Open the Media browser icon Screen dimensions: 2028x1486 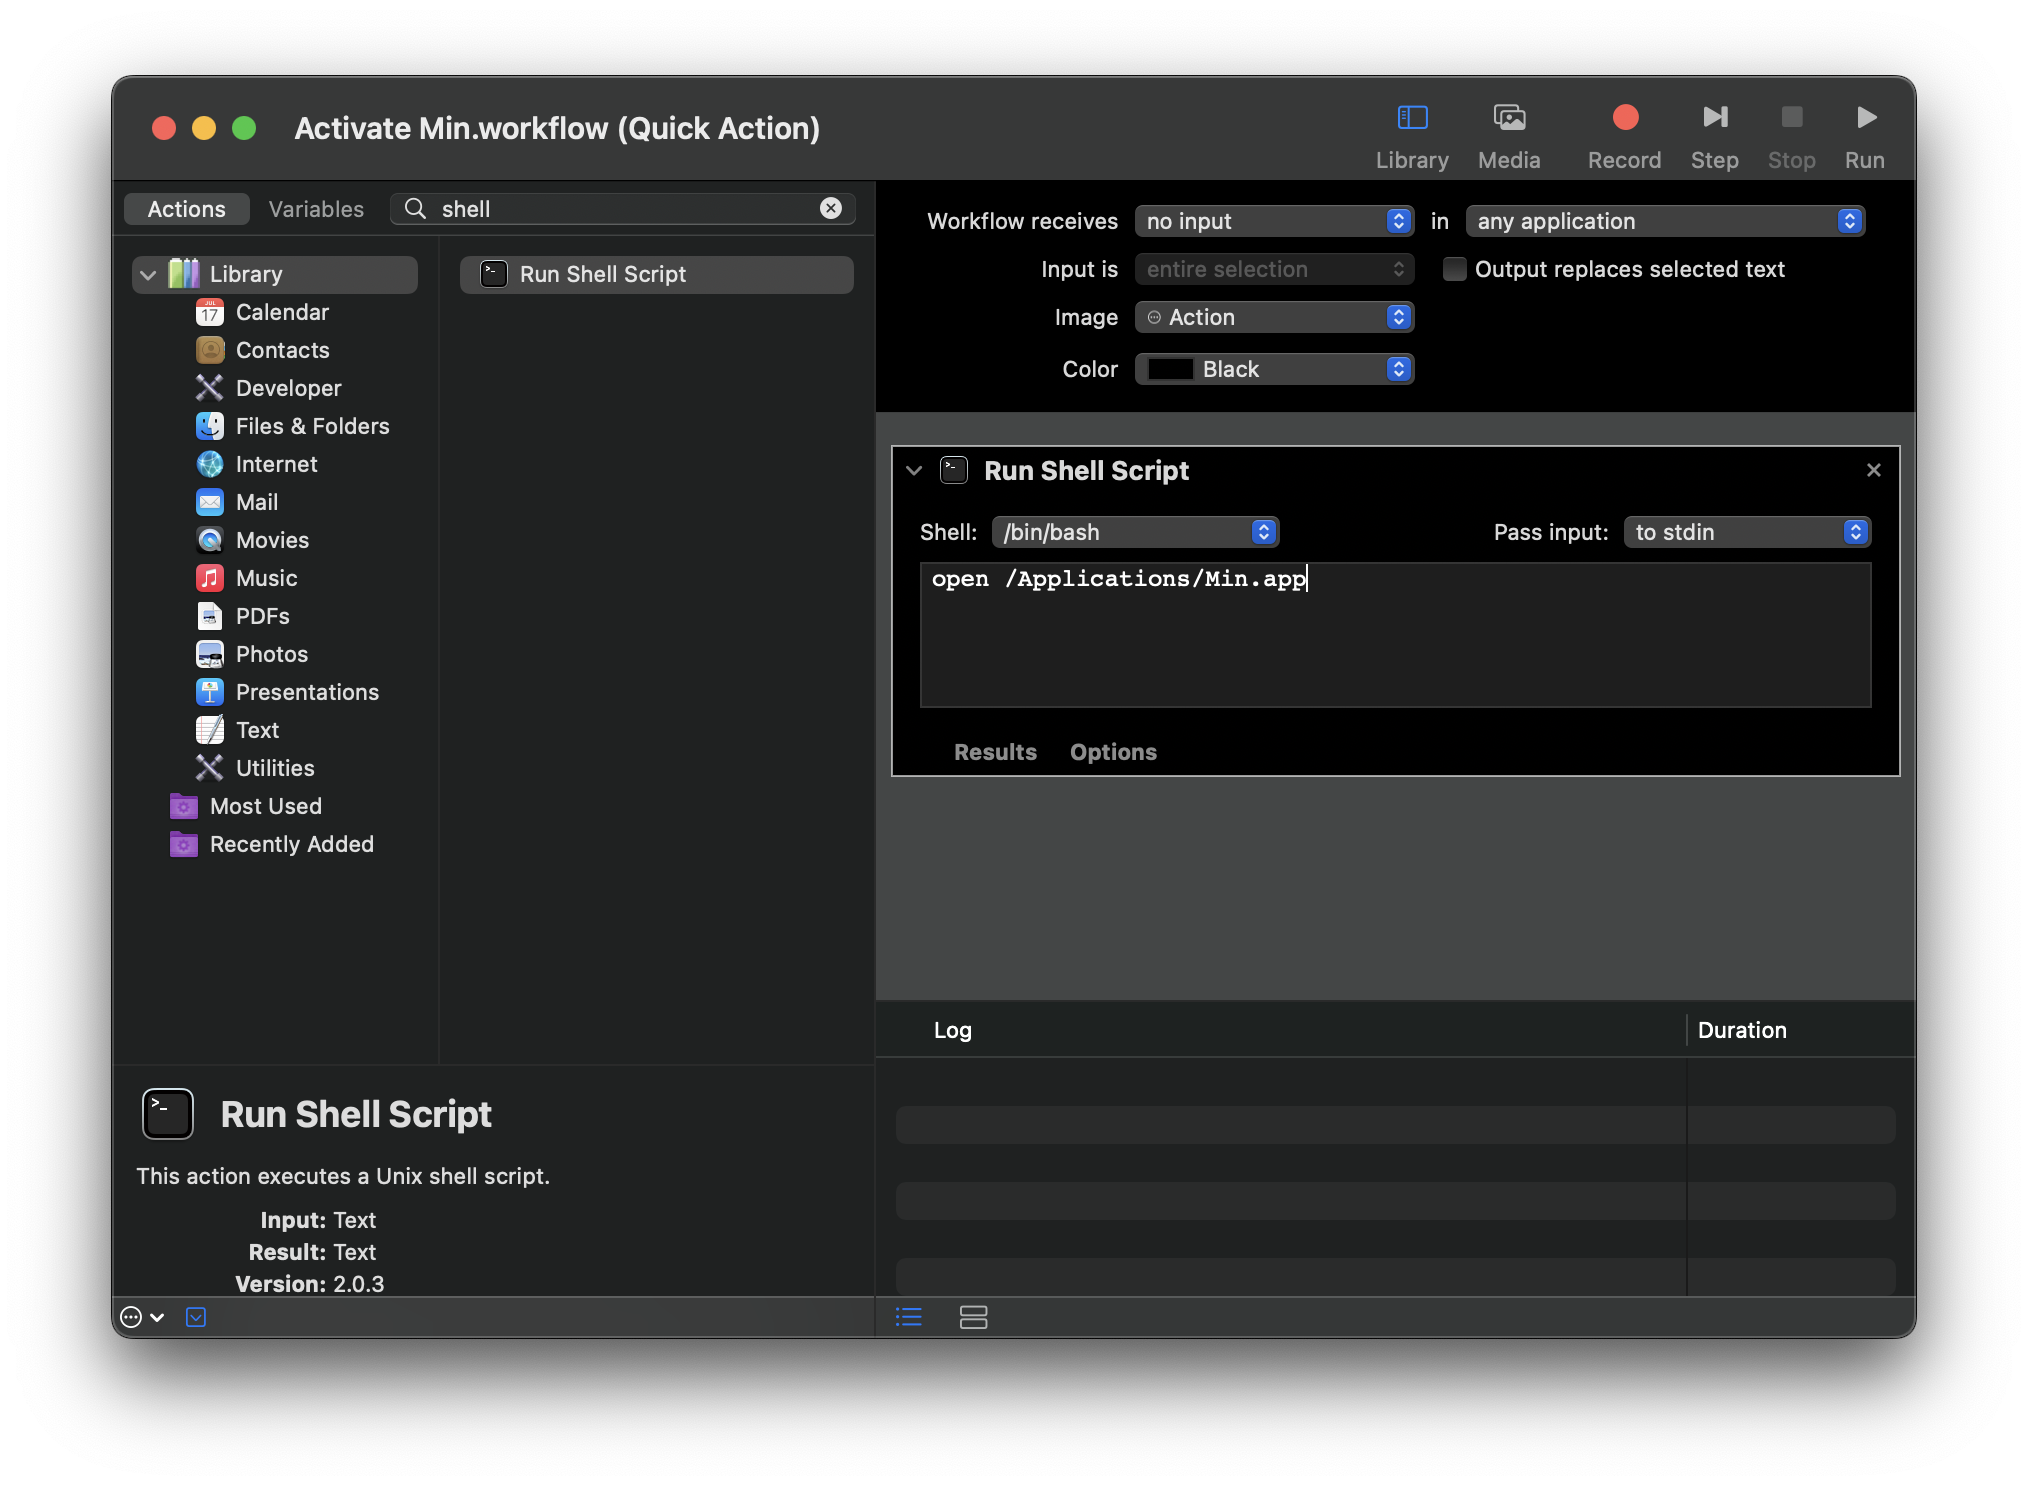(x=1508, y=118)
